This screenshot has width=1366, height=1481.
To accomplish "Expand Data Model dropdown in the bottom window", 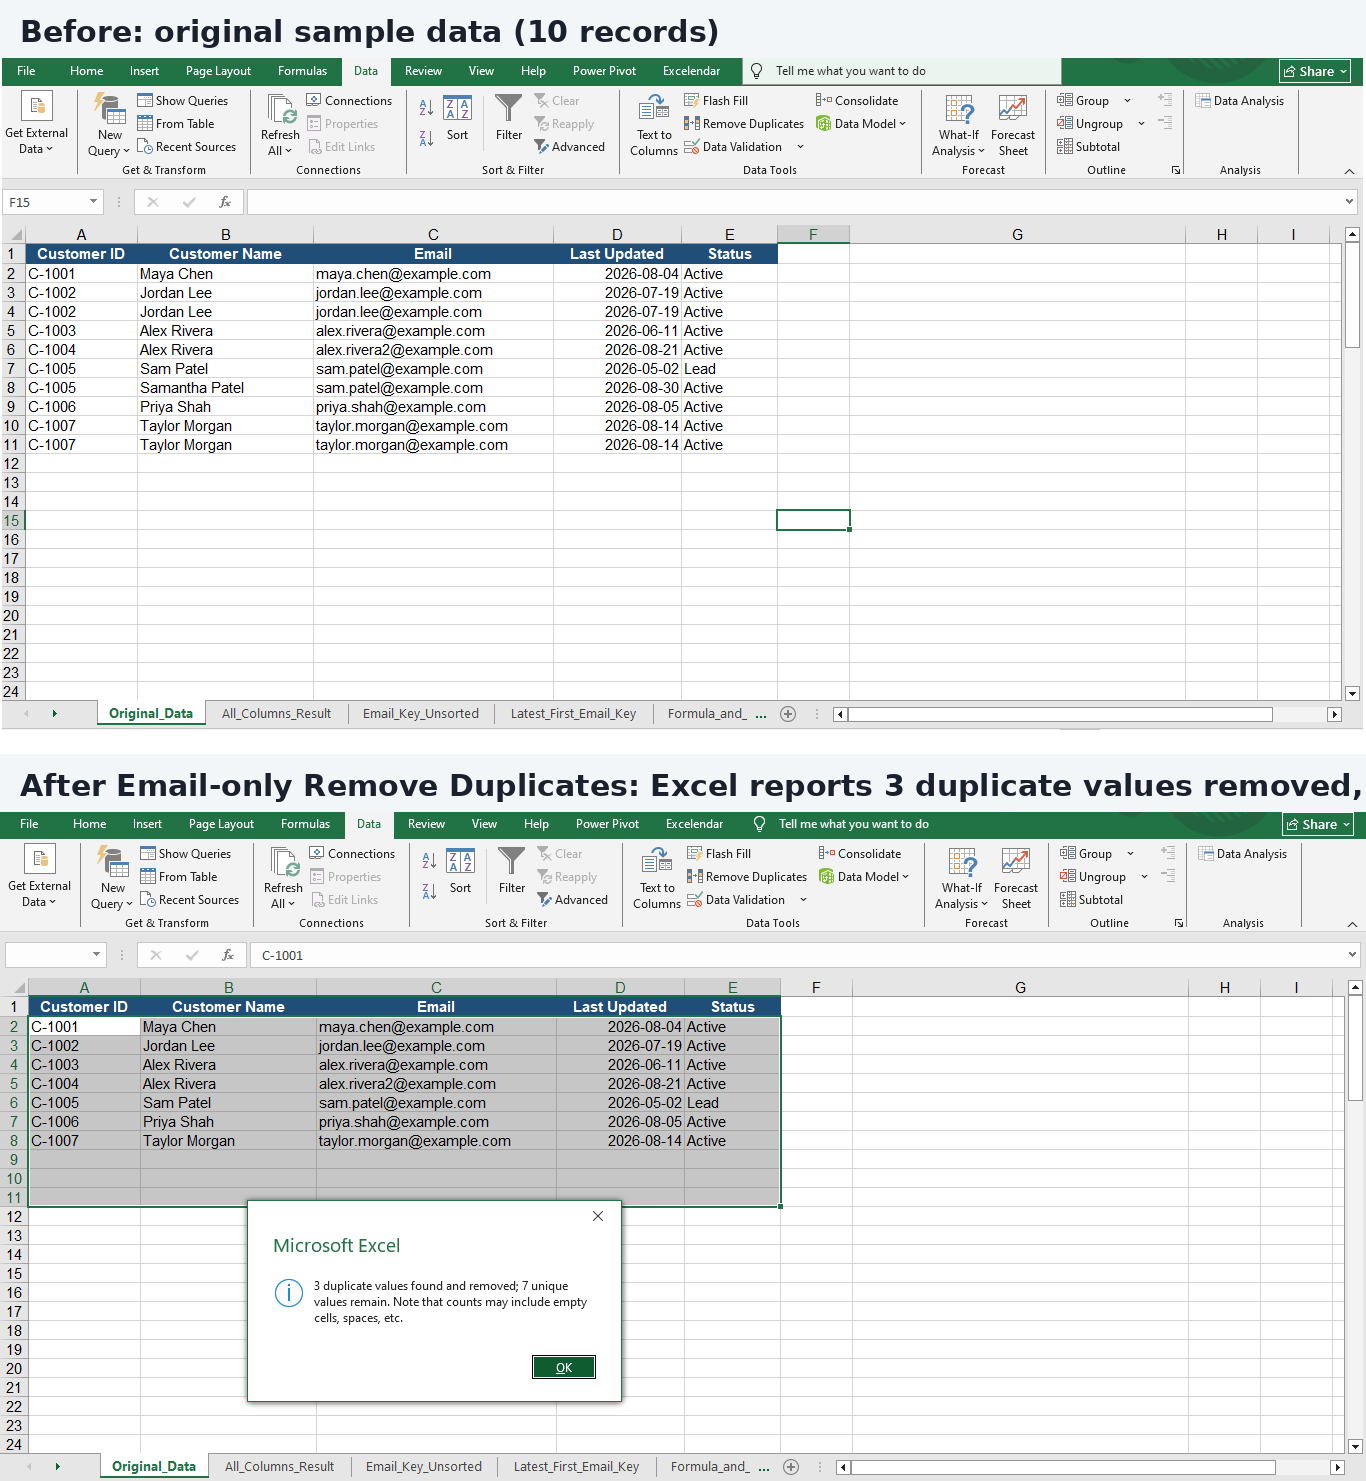I will [x=906, y=877].
